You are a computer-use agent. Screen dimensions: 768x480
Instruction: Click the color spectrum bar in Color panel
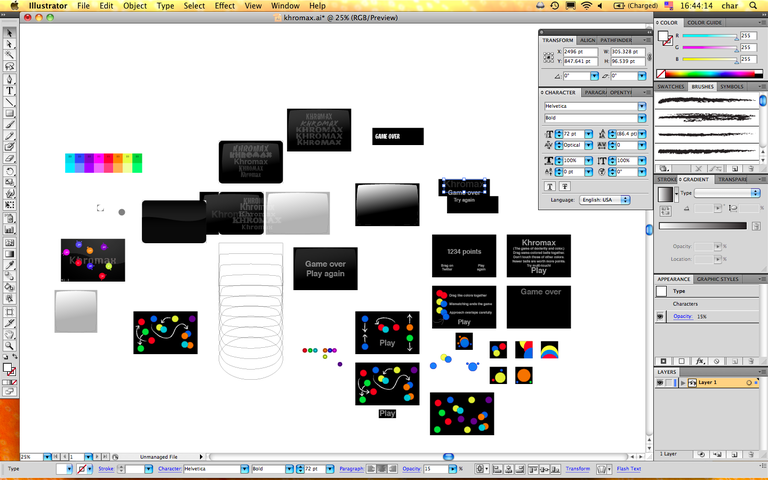click(x=714, y=74)
